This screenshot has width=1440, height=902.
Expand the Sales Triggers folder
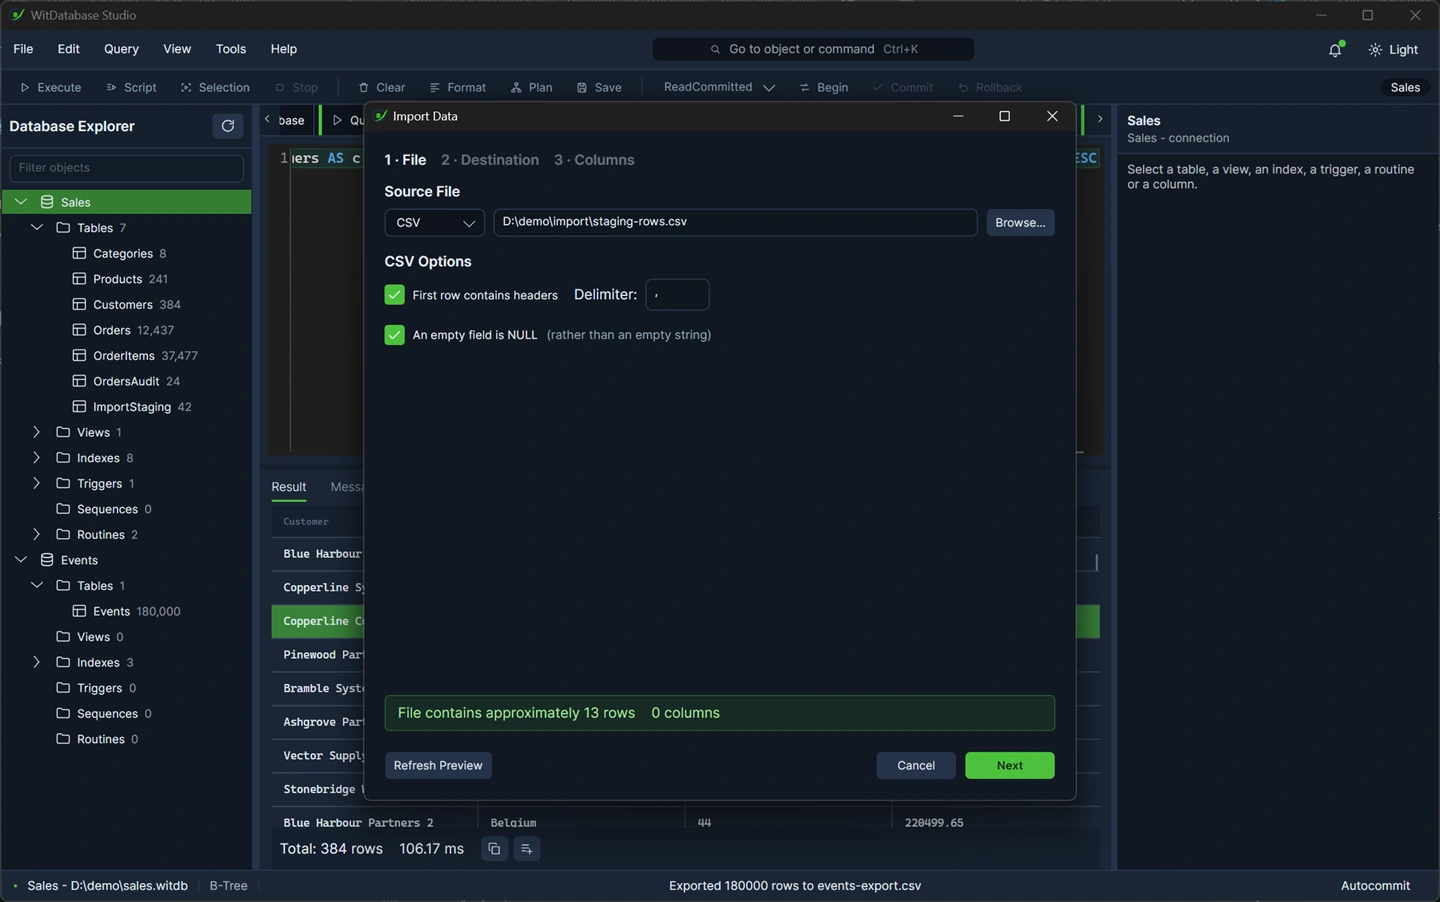click(x=37, y=483)
